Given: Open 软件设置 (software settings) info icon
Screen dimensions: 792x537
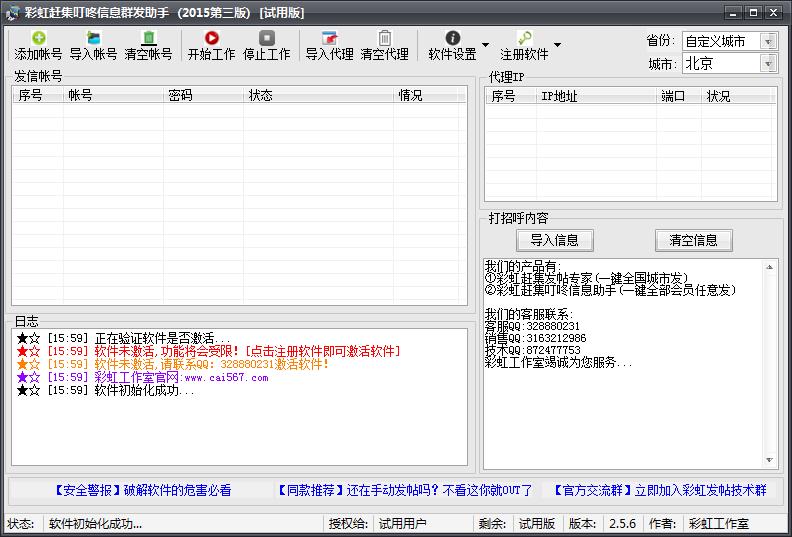Looking at the screenshot, I should [x=452, y=38].
